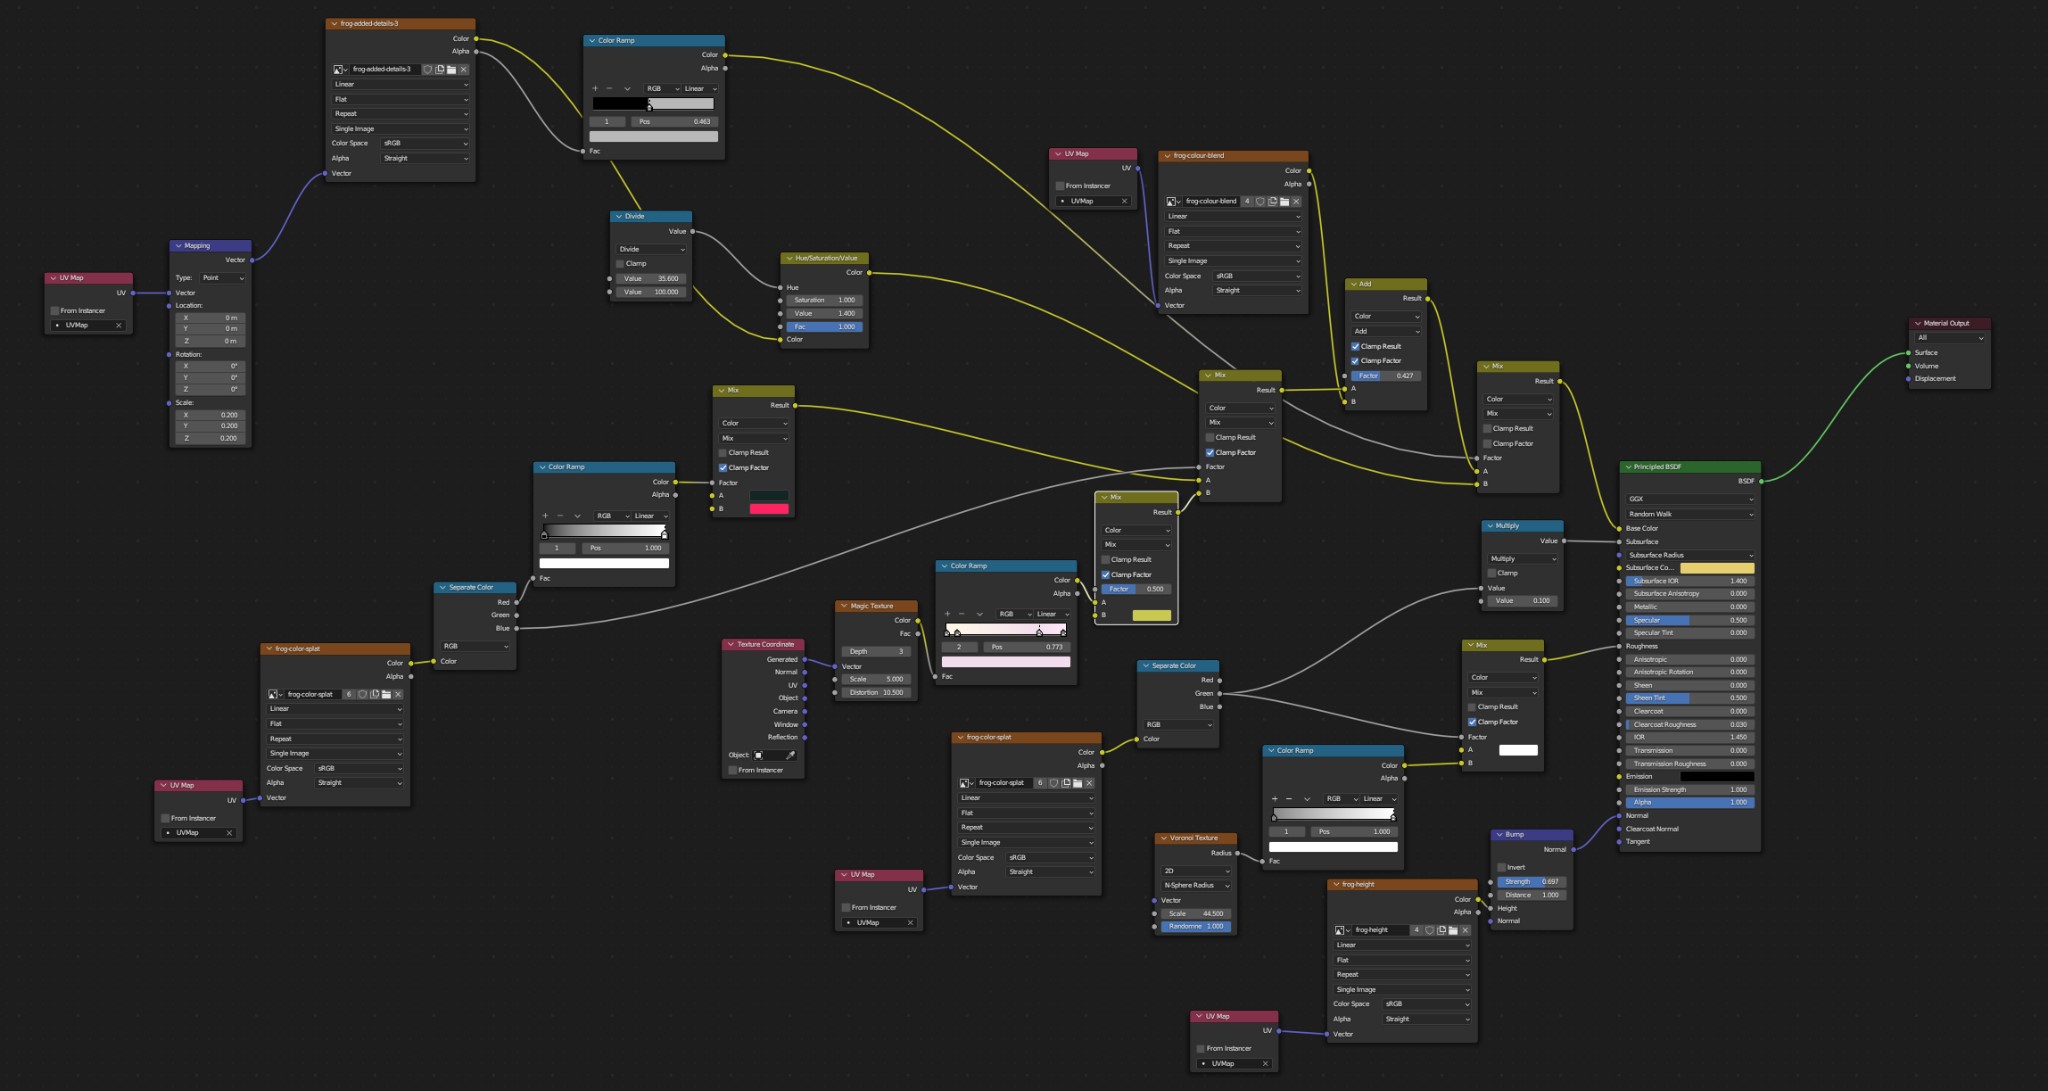Open N-Sphere Radius dropdown in Voronoi Texture

(1196, 885)
